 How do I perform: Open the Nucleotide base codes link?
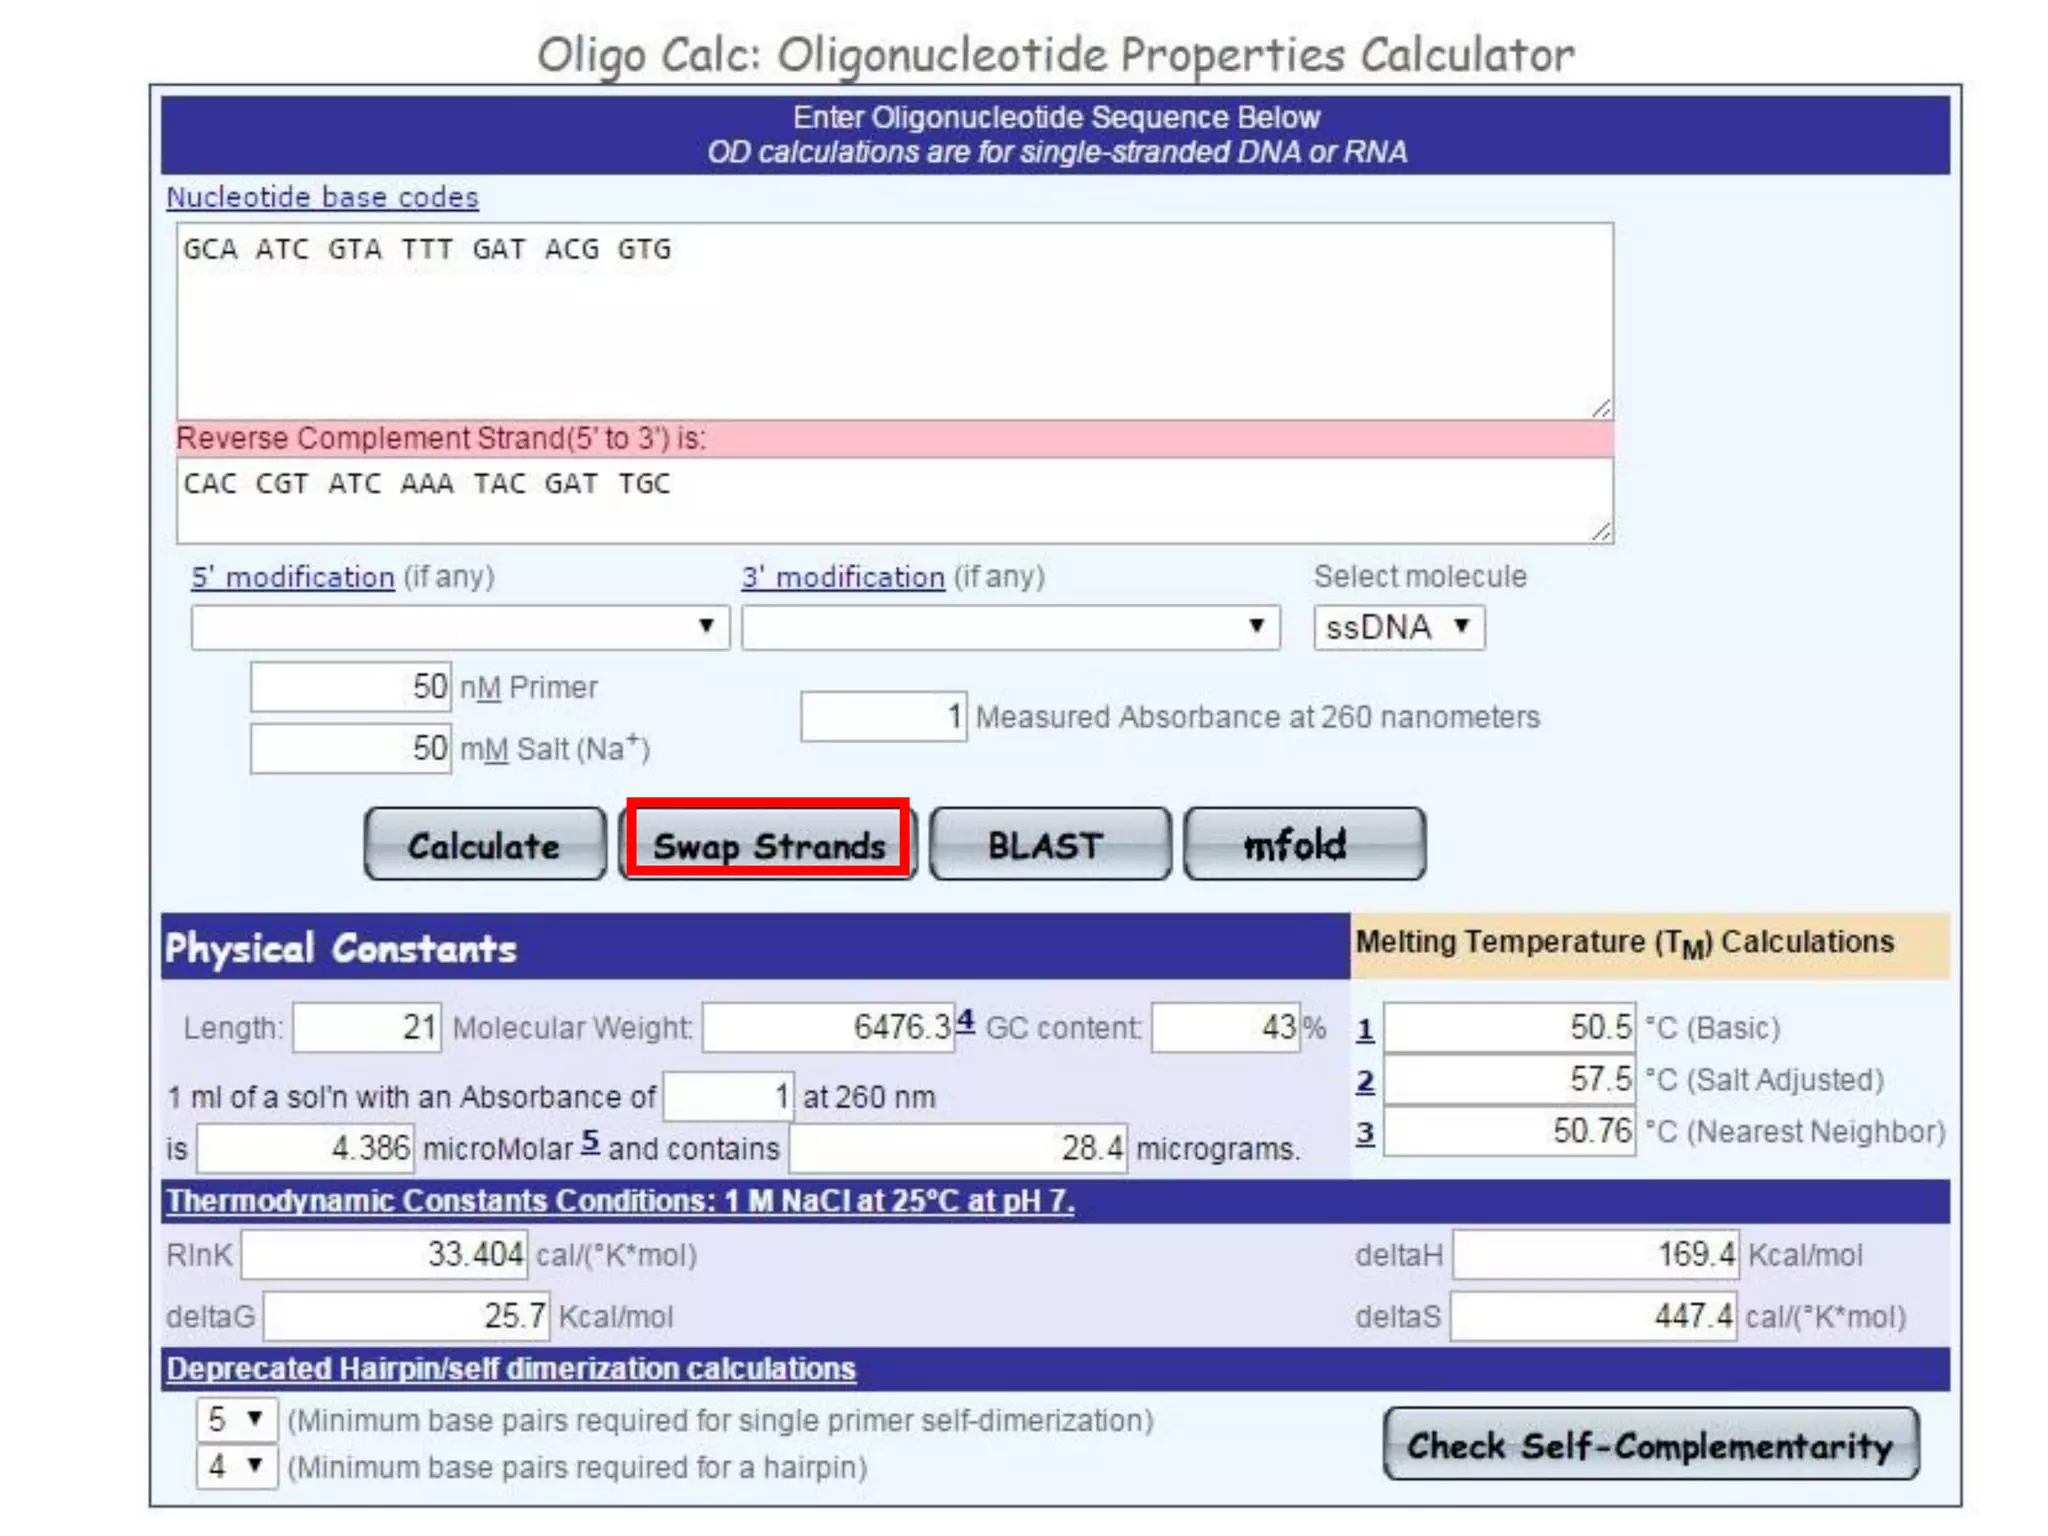point(322,197)
